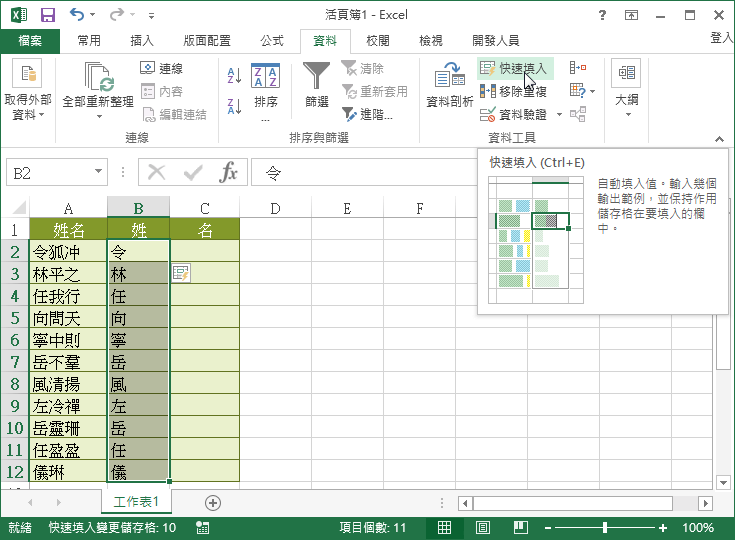Click the horizontal scrollbar right arrow
This screenshot has width=735, height=540.
tap(705, 503)
